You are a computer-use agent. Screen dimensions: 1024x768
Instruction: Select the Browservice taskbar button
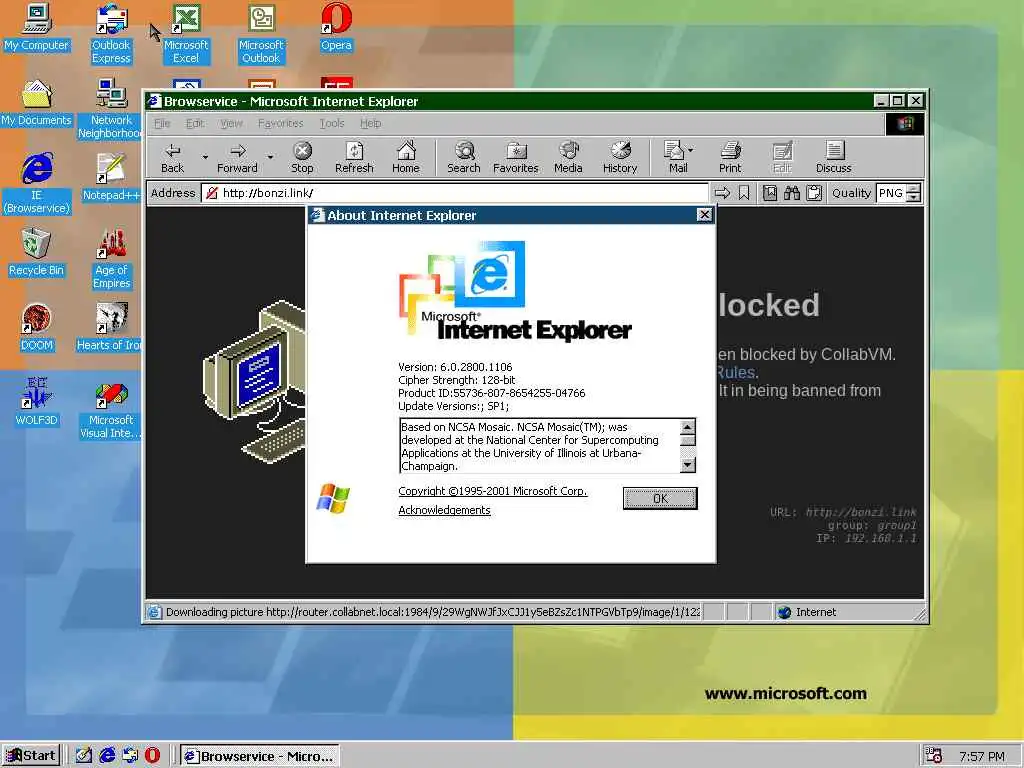260,756
